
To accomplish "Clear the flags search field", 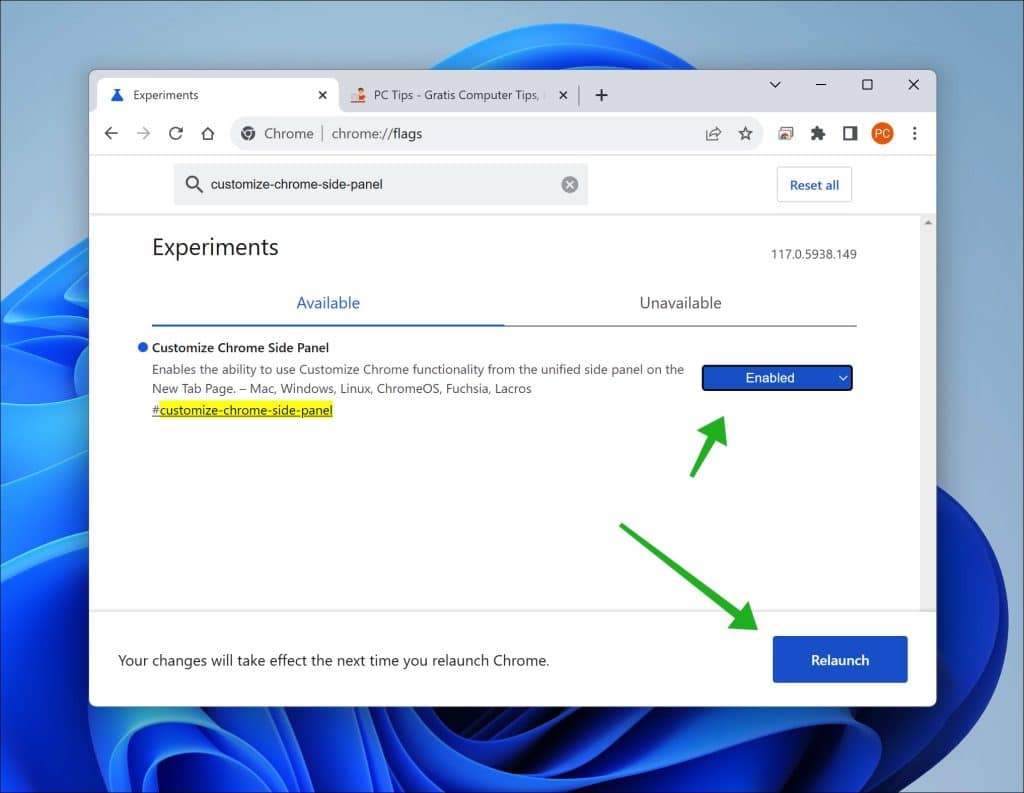I will pos(569,185).
